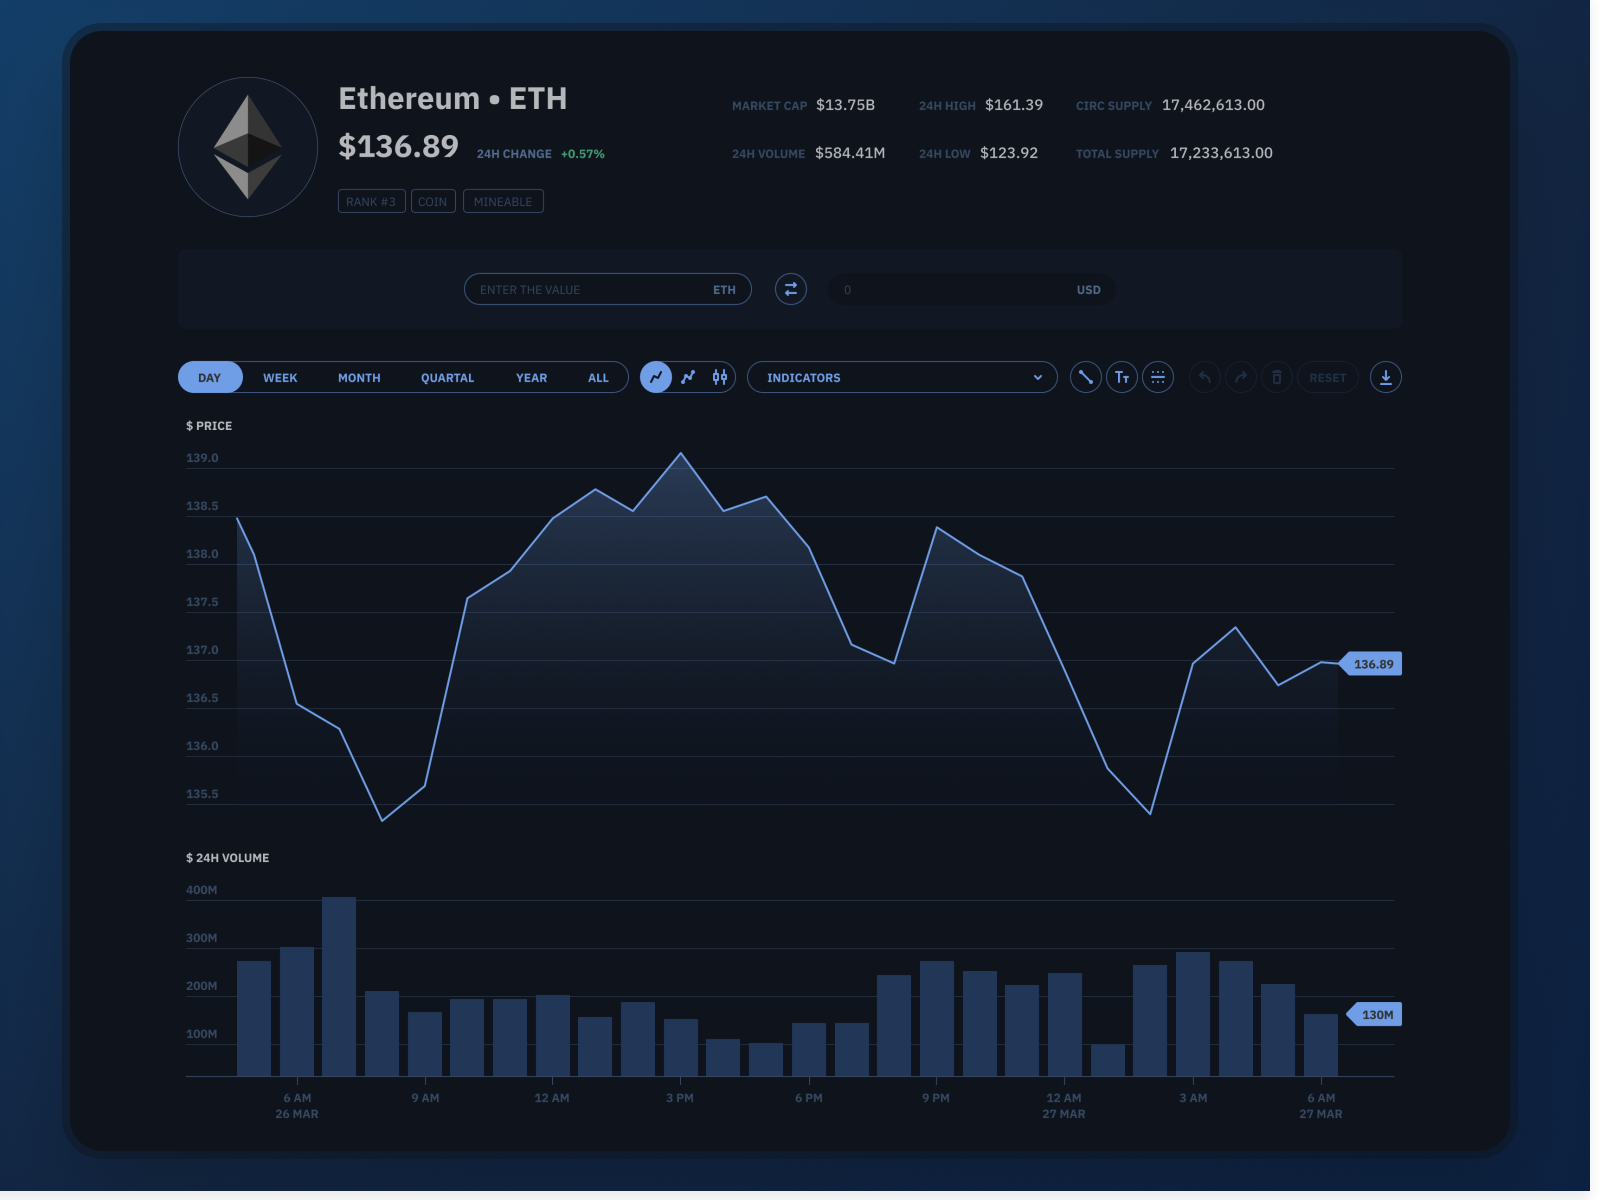Click the redo arrow icon

point(1241,377)
